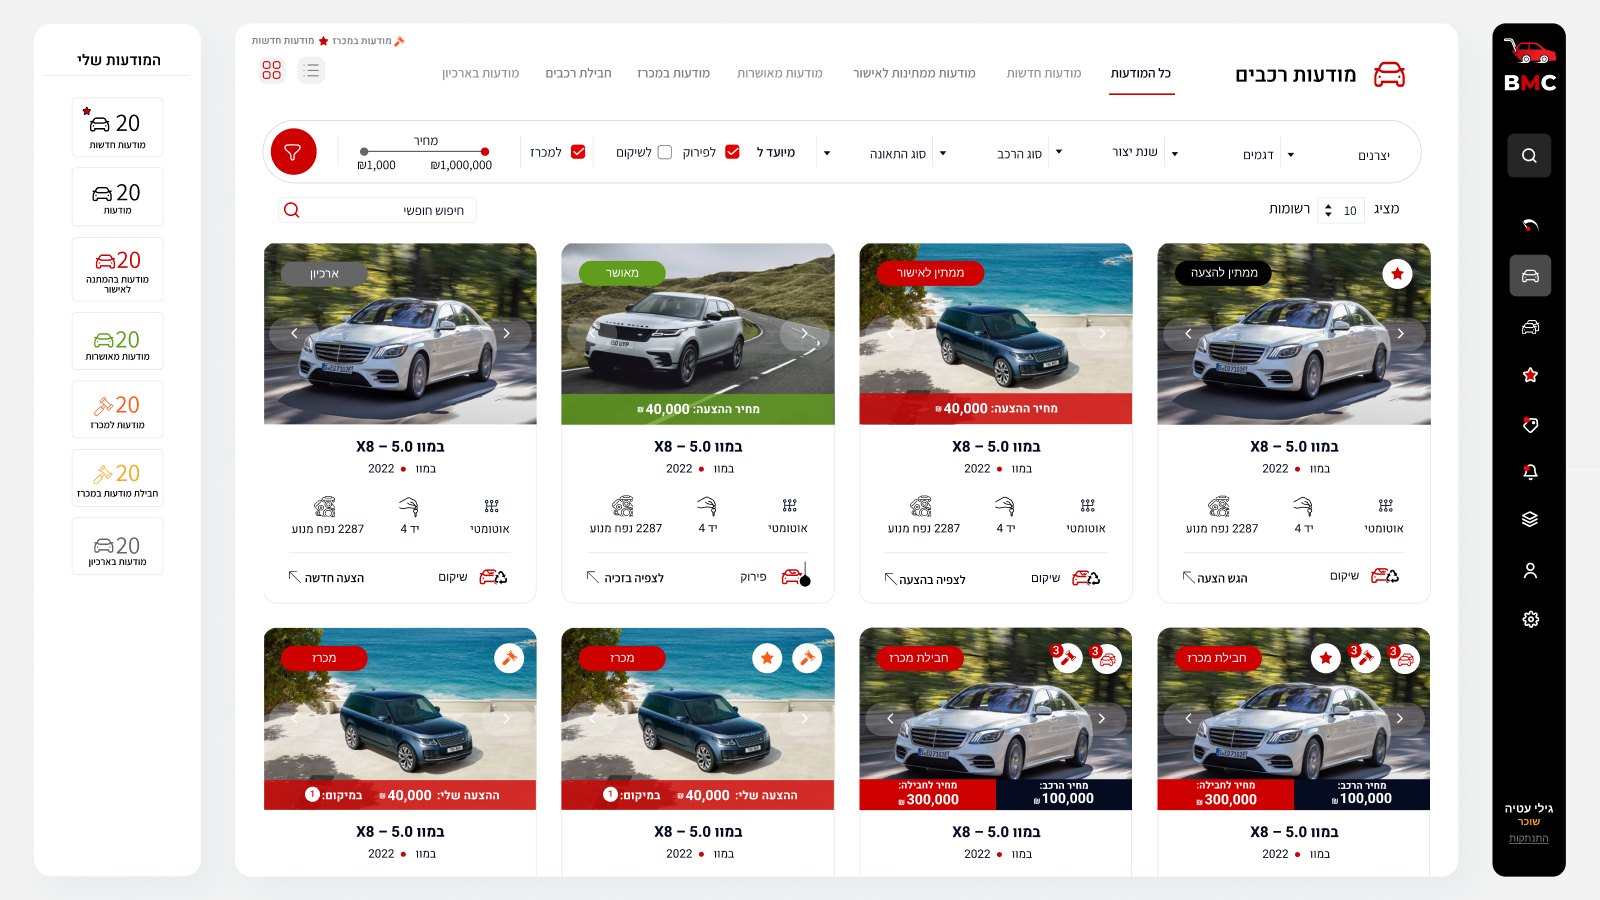This screenshot has width=1600, height=900.
Task: Open 'מודעות בארכיון' tile in My Ads panel
Action: [118, 546]
